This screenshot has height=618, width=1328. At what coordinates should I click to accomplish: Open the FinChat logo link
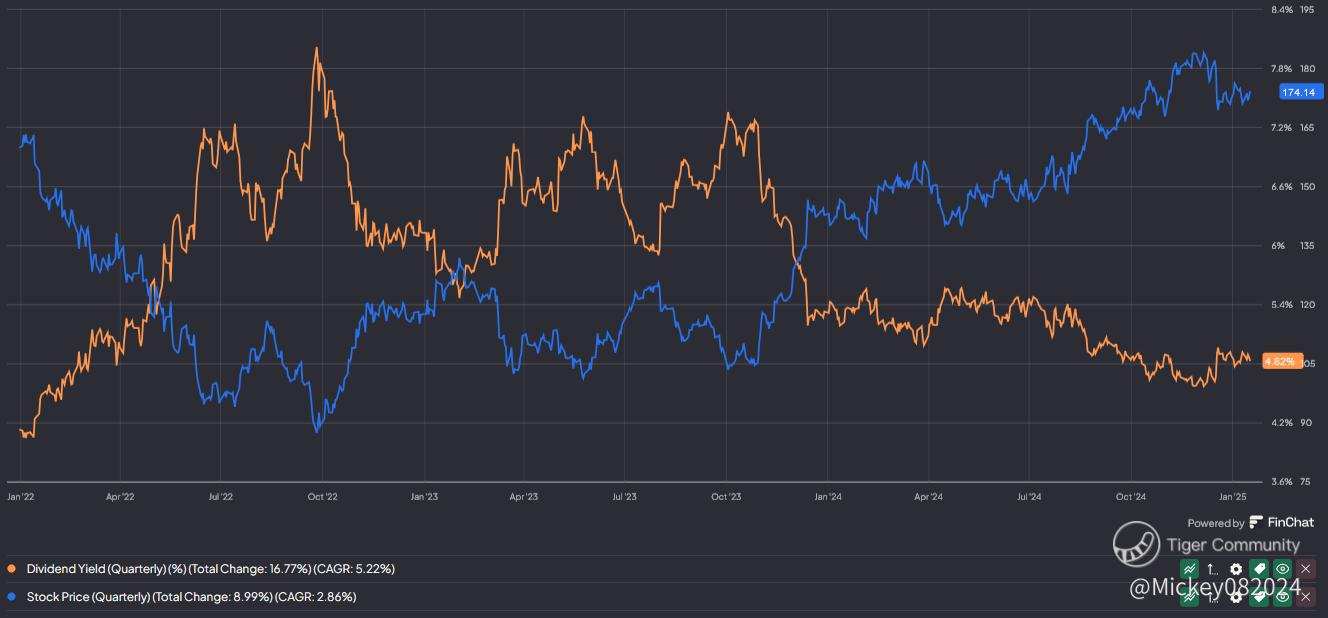click(x=1282, y=522)
